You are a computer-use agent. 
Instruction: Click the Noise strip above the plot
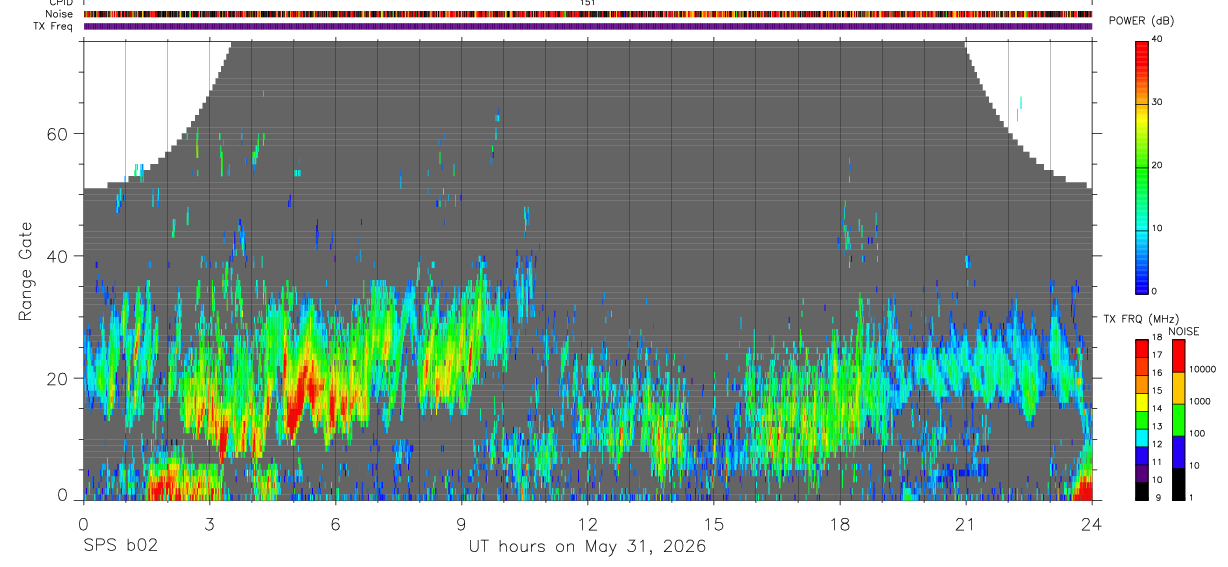(x=588, y=14)
